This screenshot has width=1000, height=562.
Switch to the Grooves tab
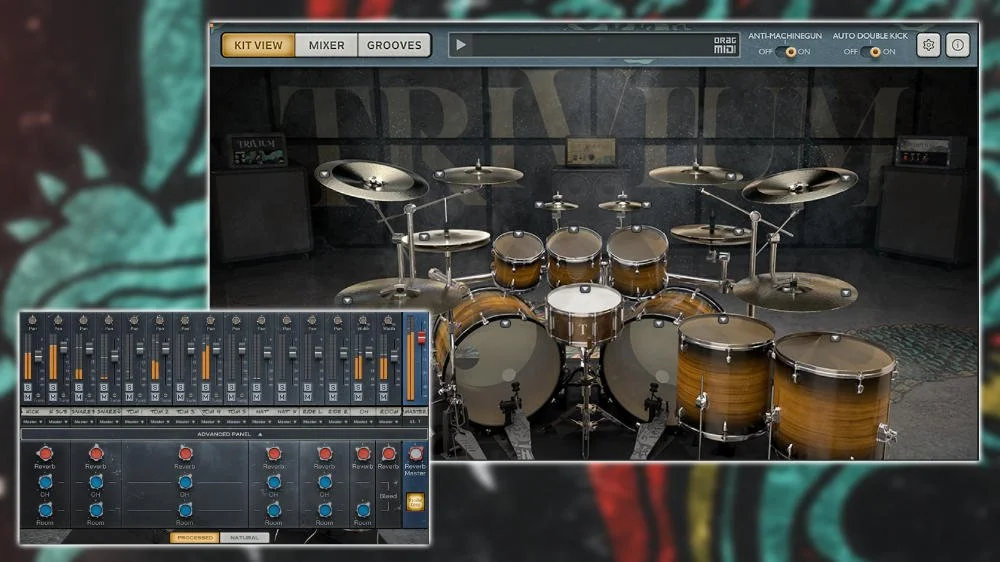(x=394, y=45)
